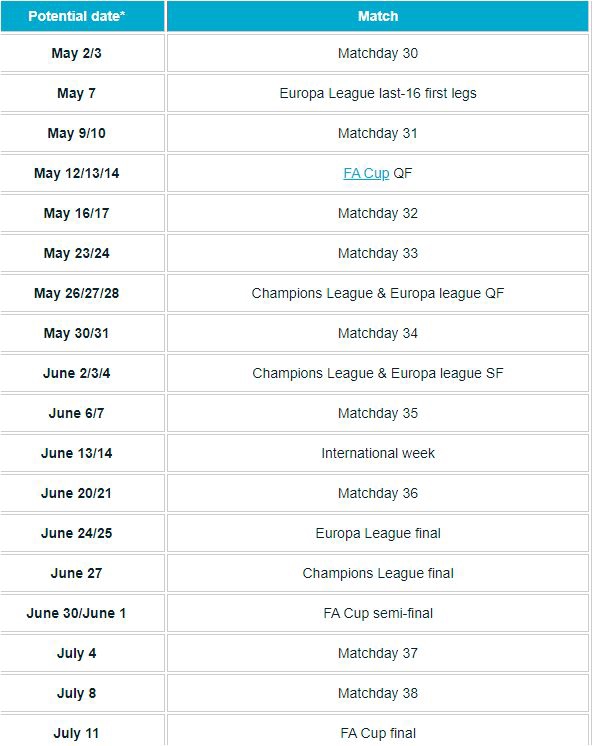Click the Match column header

378,16
